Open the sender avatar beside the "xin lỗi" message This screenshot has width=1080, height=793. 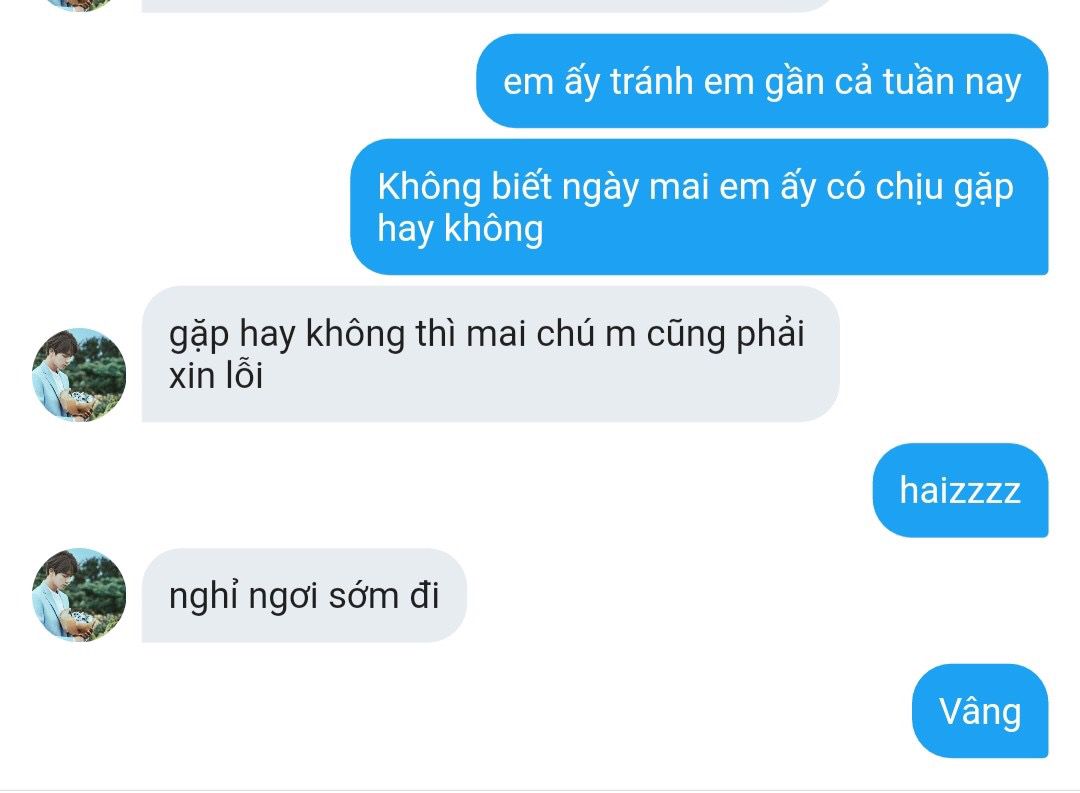point(79,375)
